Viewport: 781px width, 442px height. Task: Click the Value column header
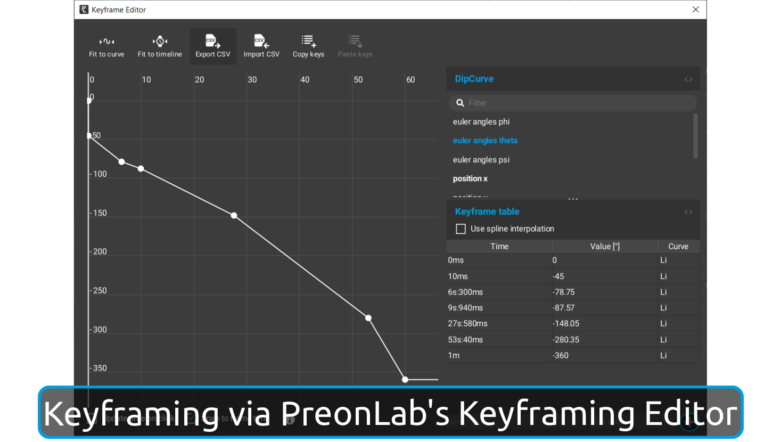click(x=606, y=246)
